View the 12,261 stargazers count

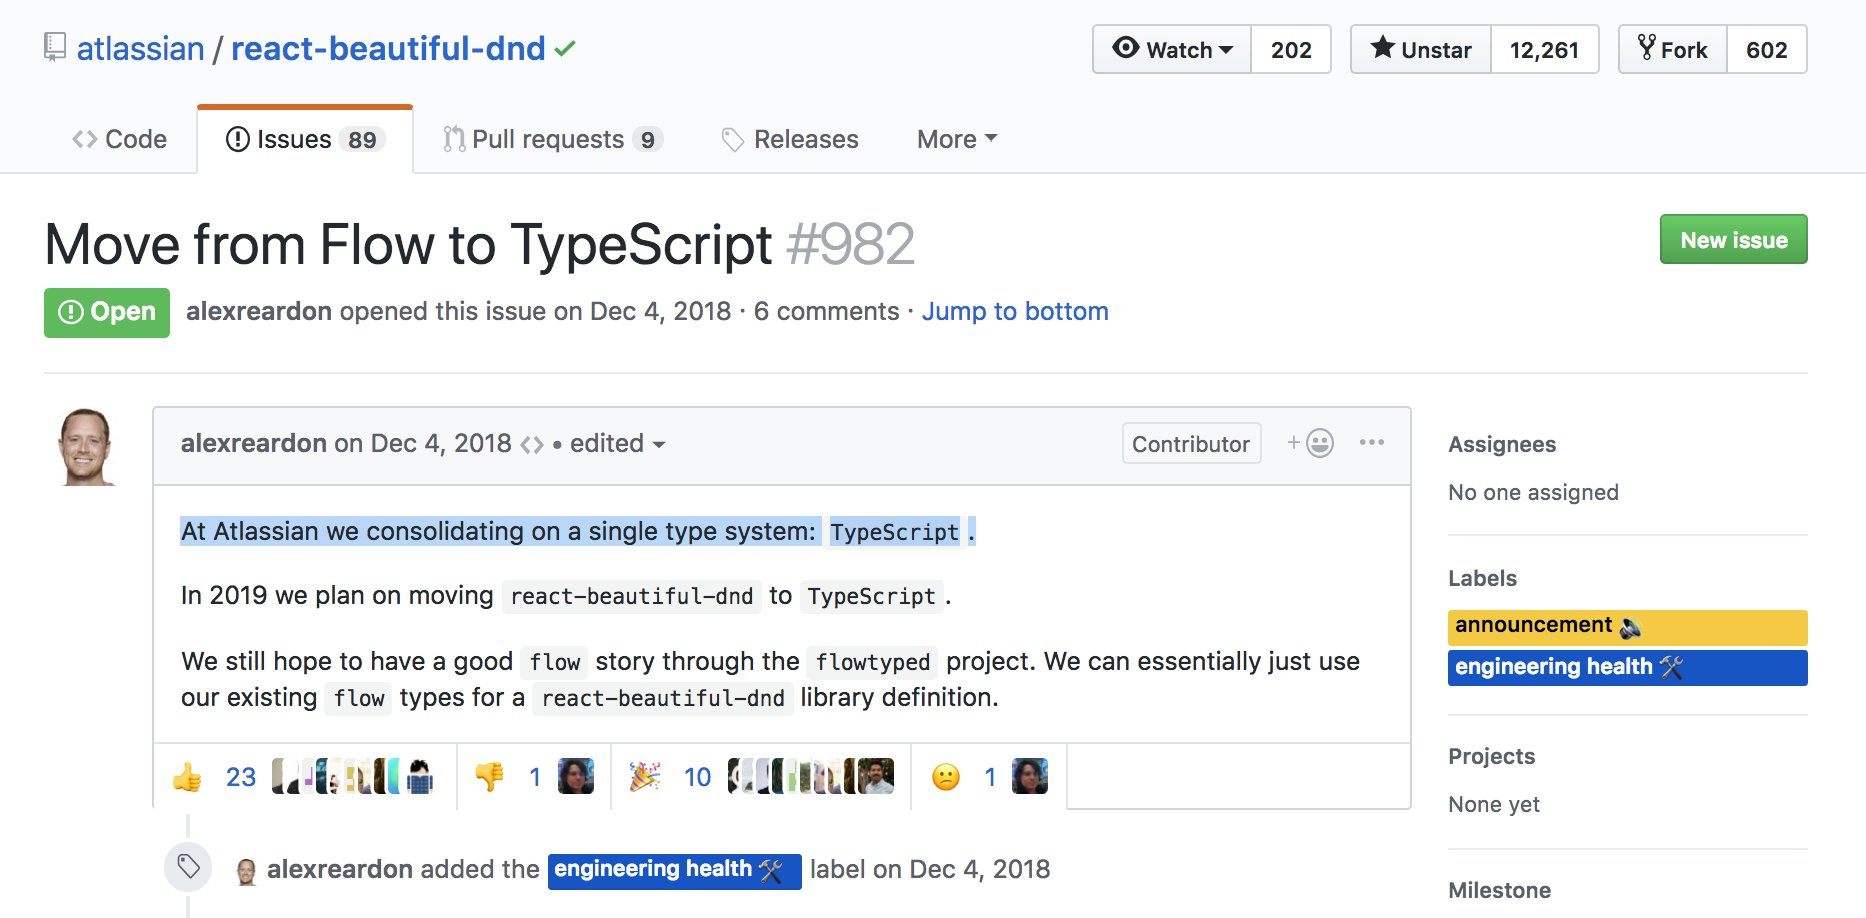(x=1544, y=49)
